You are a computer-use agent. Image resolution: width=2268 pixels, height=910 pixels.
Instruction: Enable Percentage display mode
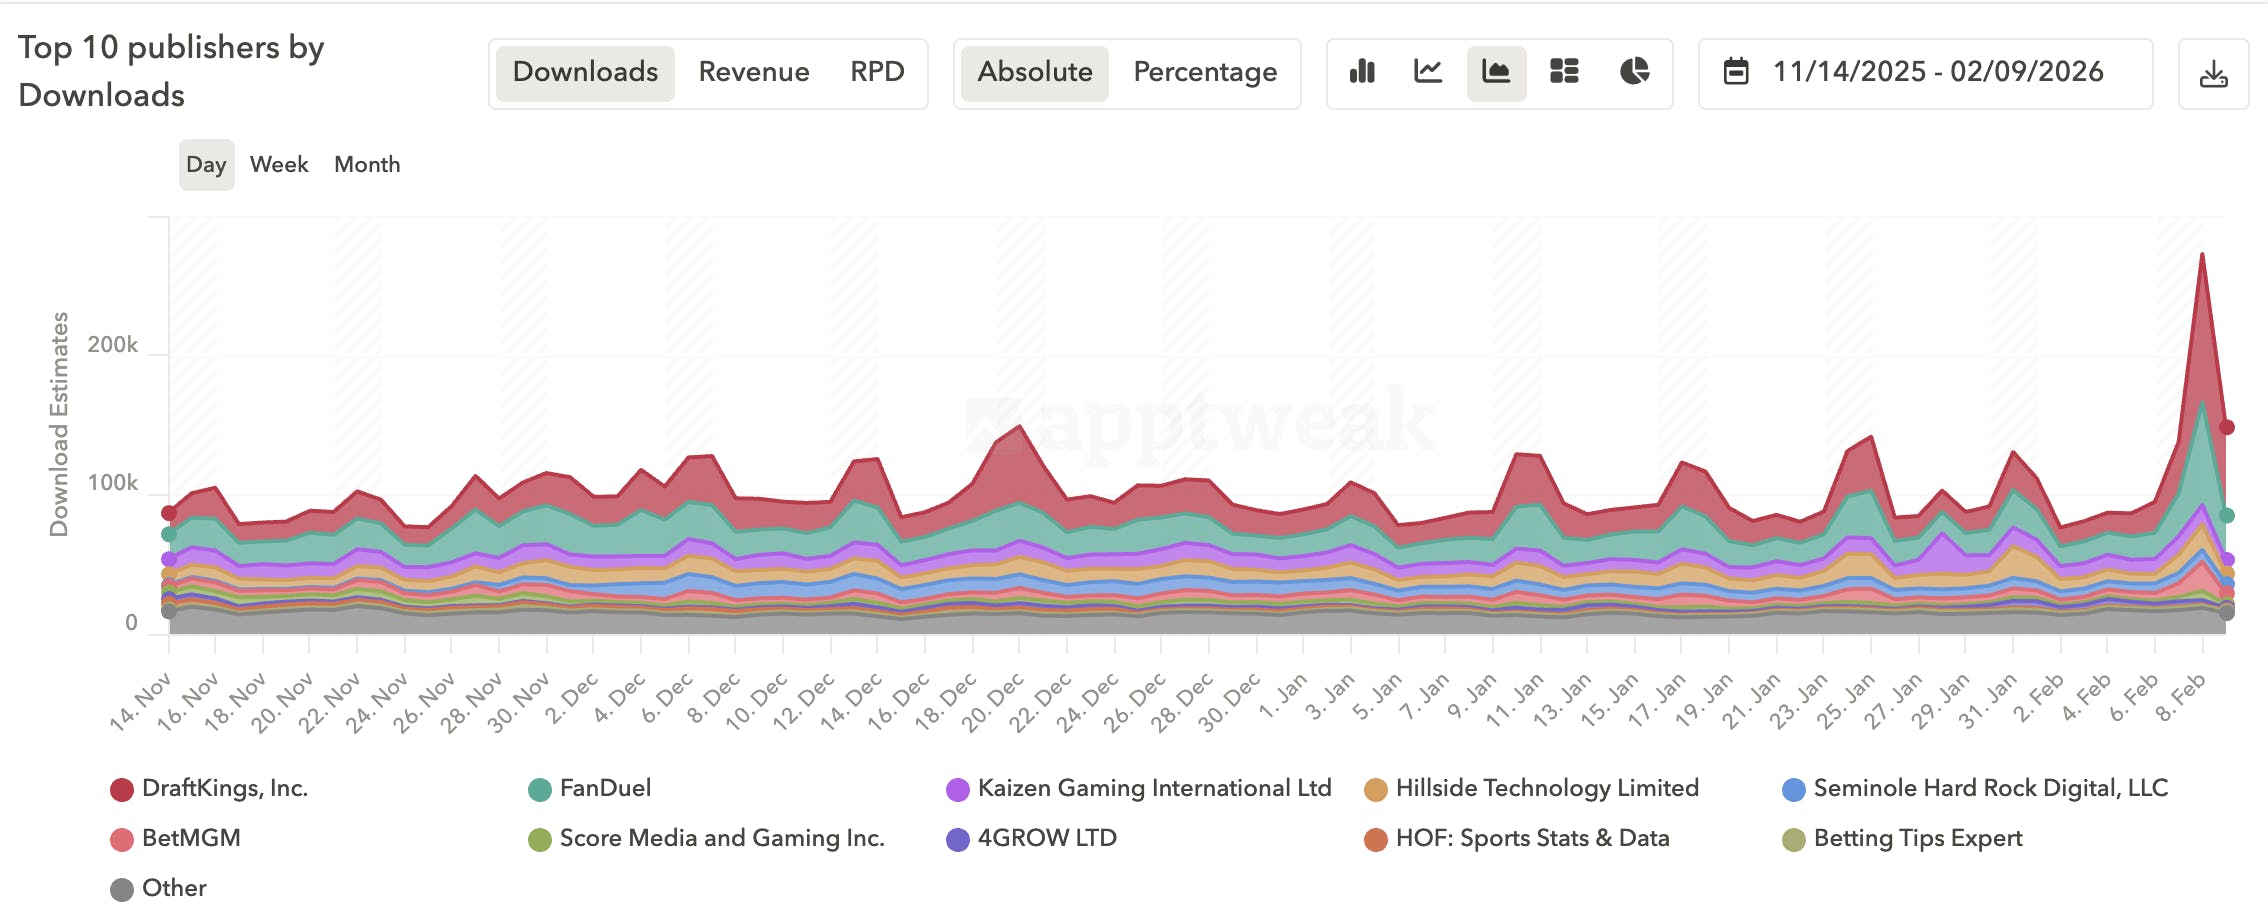coord(1204,72)
